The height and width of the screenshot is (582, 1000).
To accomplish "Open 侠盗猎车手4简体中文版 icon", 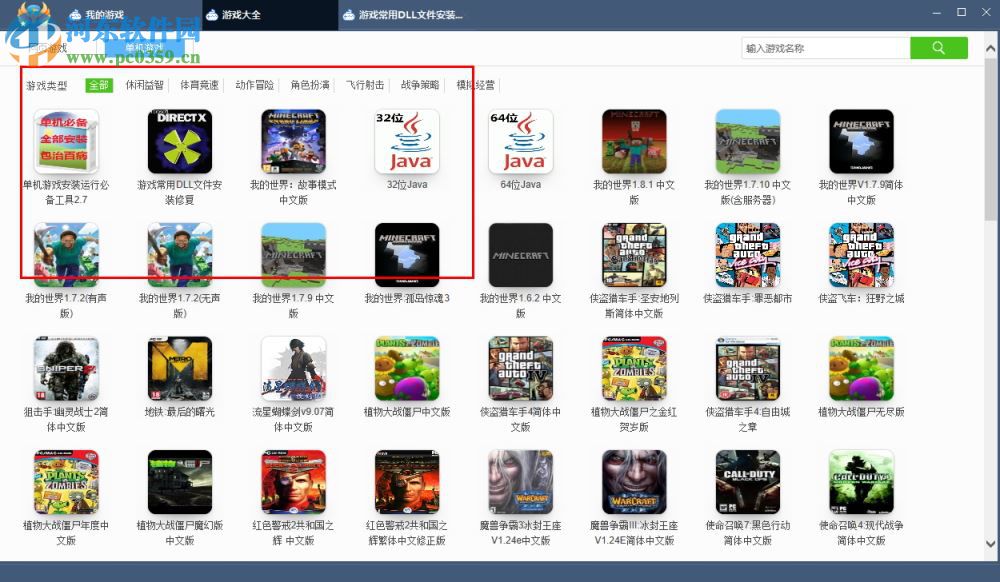I will tap(520, 368).
